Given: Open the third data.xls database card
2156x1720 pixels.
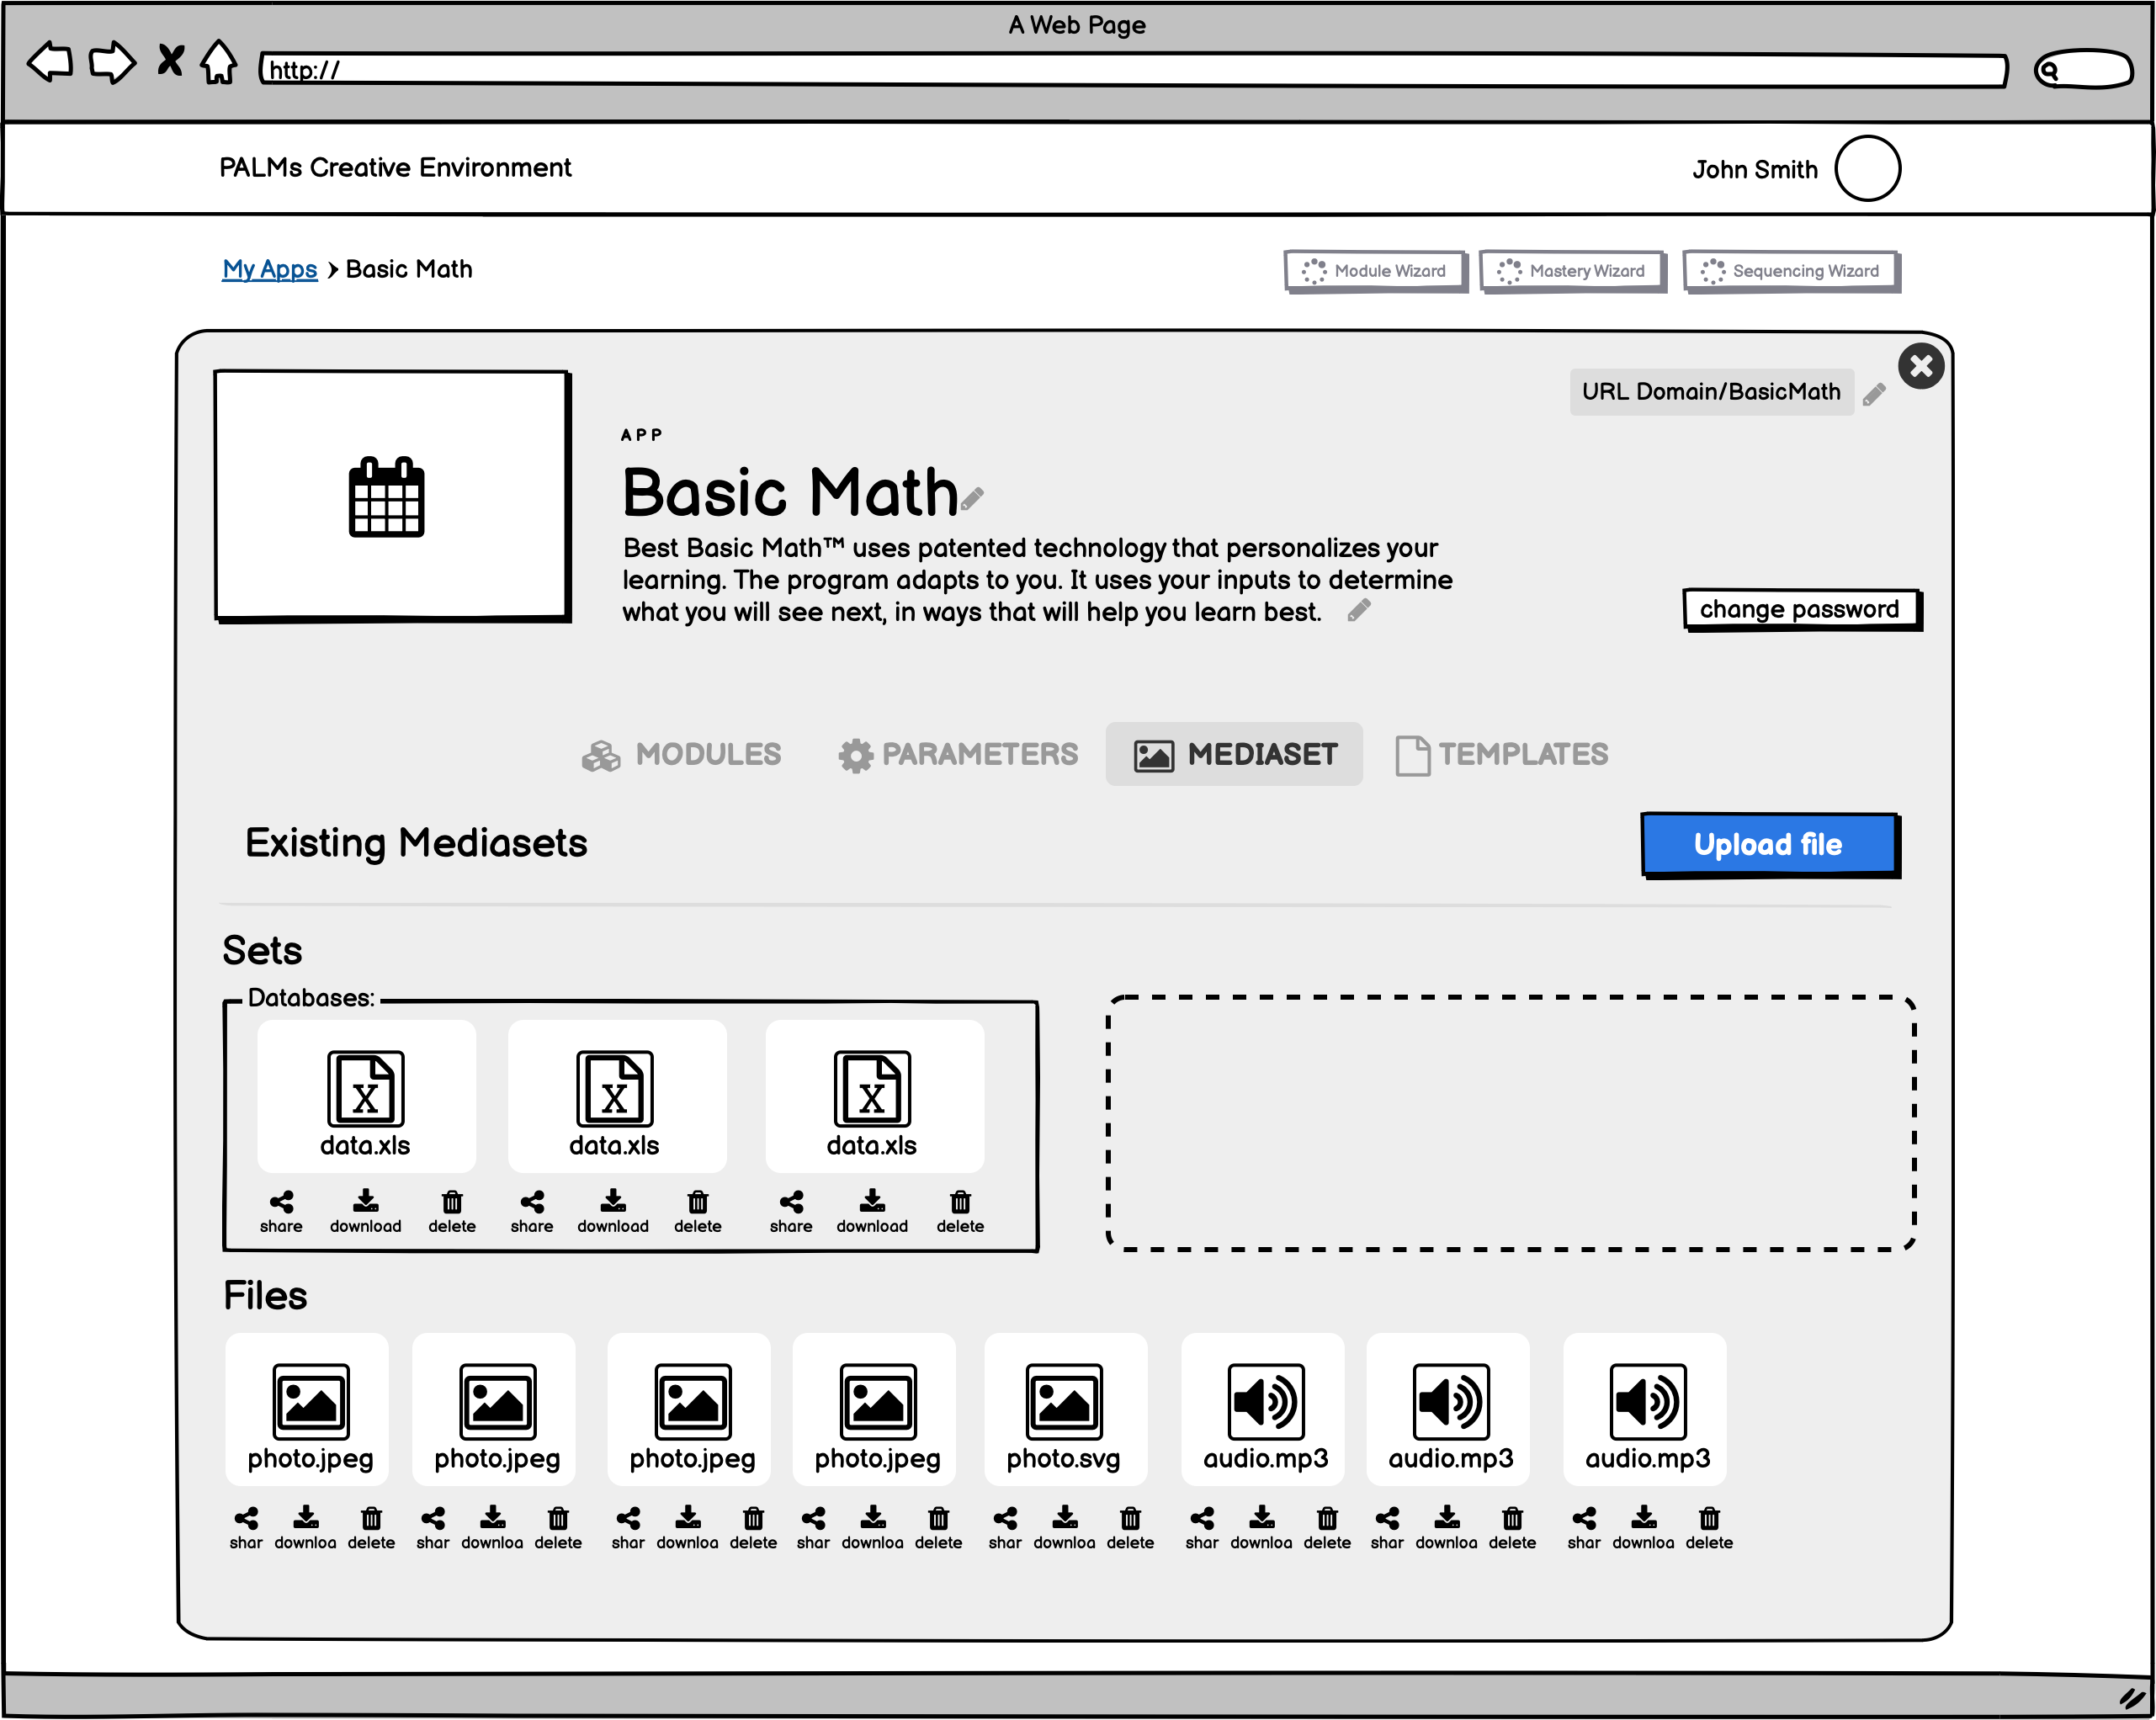Looking at the screenshot, I should click(874, 1096).
